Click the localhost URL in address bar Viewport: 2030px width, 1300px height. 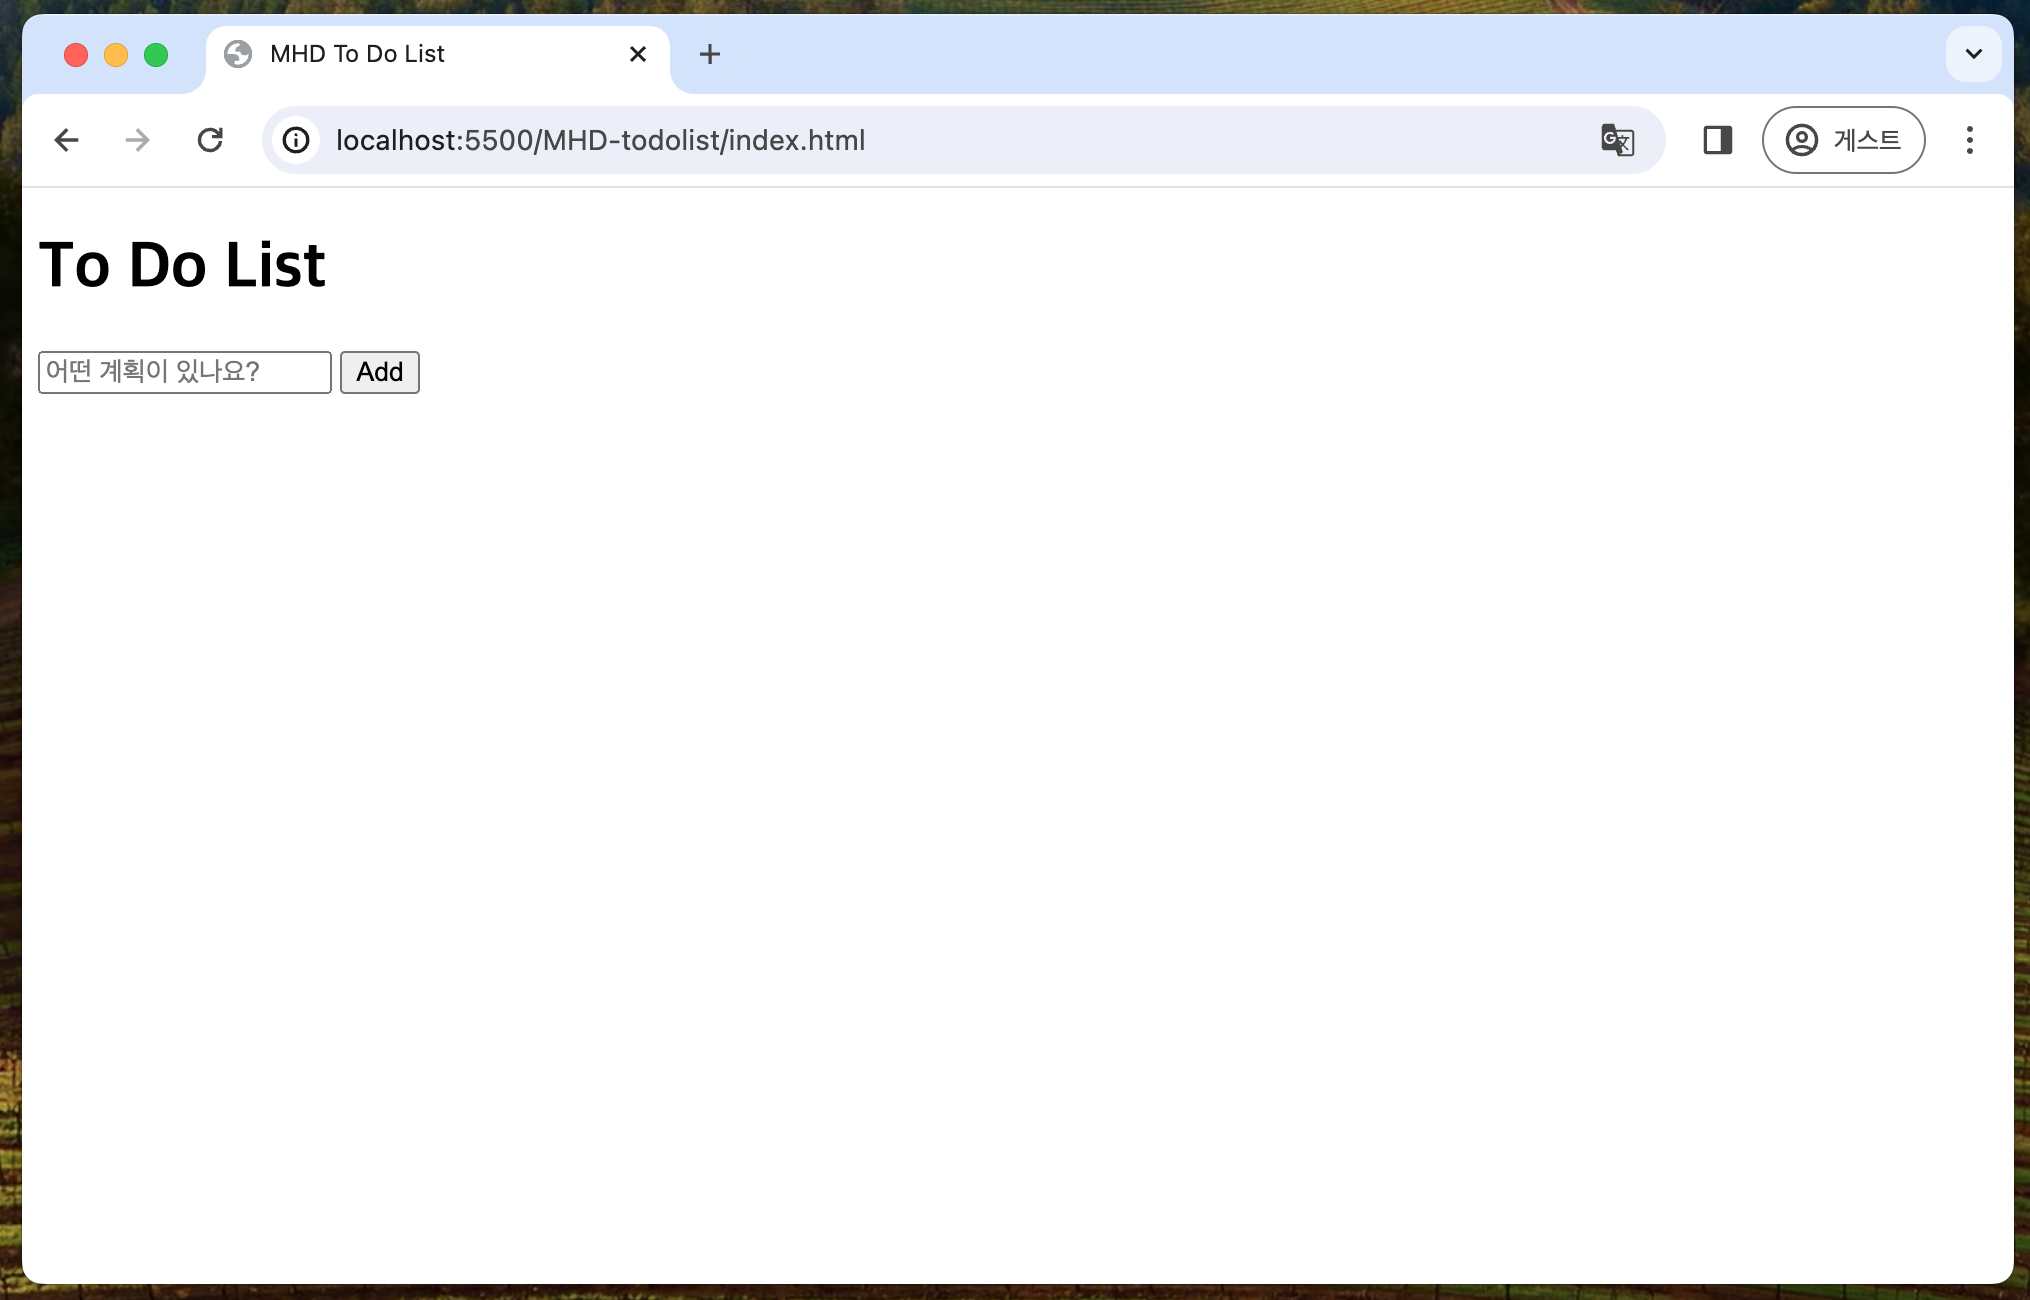point(600,140)
